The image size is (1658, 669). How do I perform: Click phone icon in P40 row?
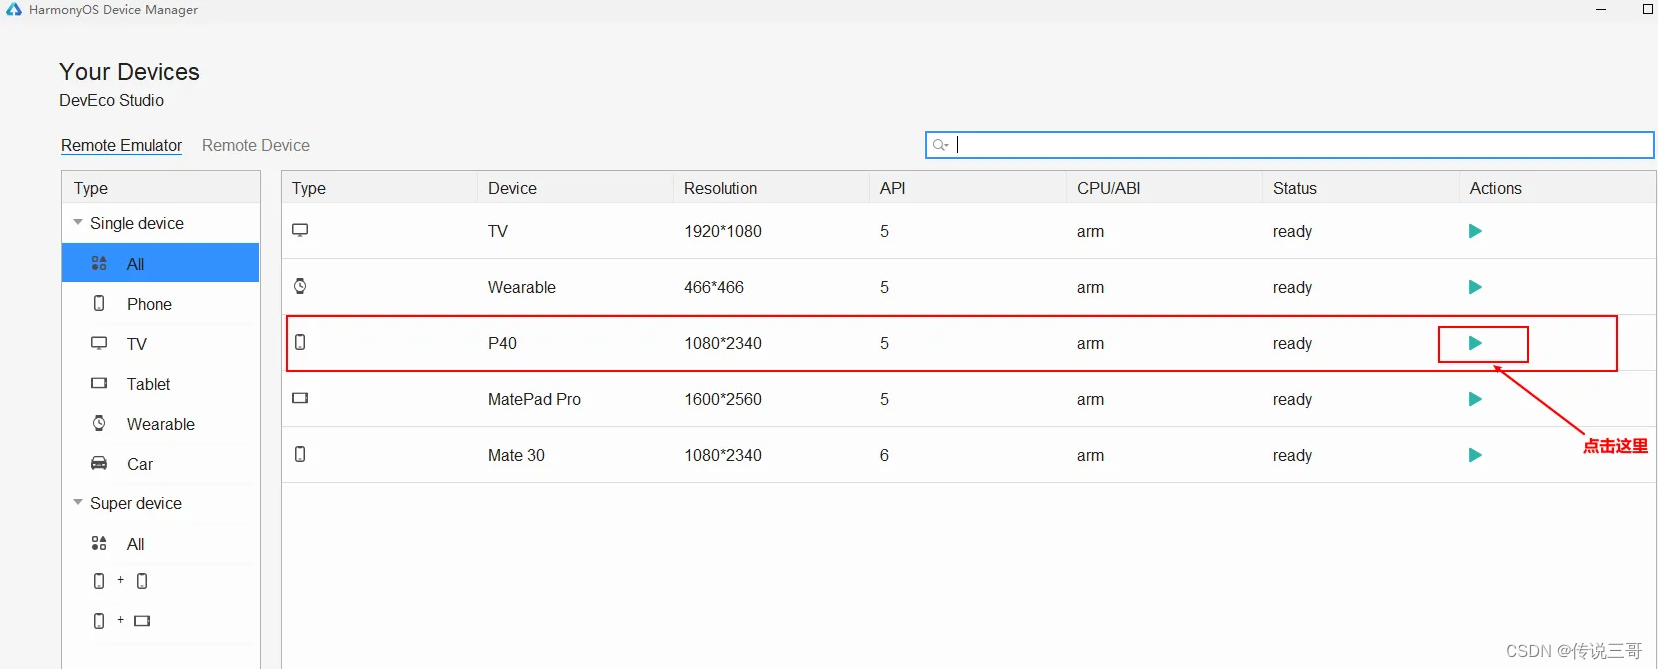click(300, 342)
